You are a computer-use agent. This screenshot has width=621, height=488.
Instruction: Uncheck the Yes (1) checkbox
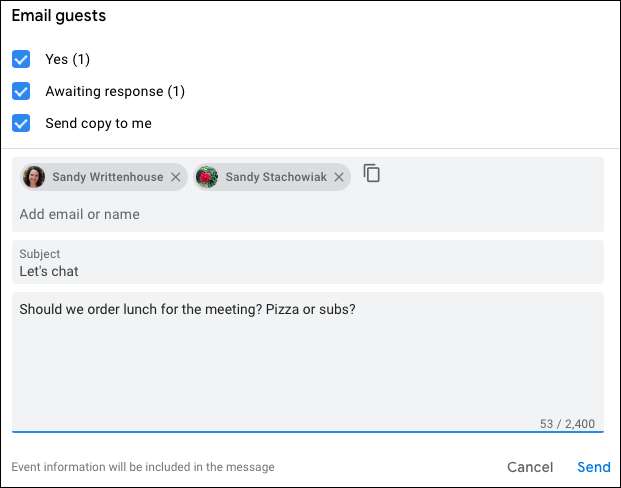point(21,59)
